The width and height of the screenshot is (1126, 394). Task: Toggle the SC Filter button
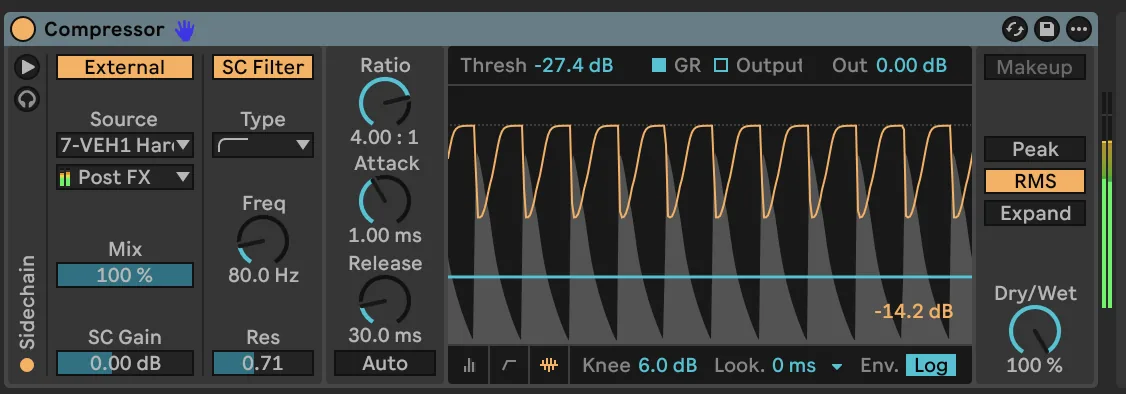[263, 67]
